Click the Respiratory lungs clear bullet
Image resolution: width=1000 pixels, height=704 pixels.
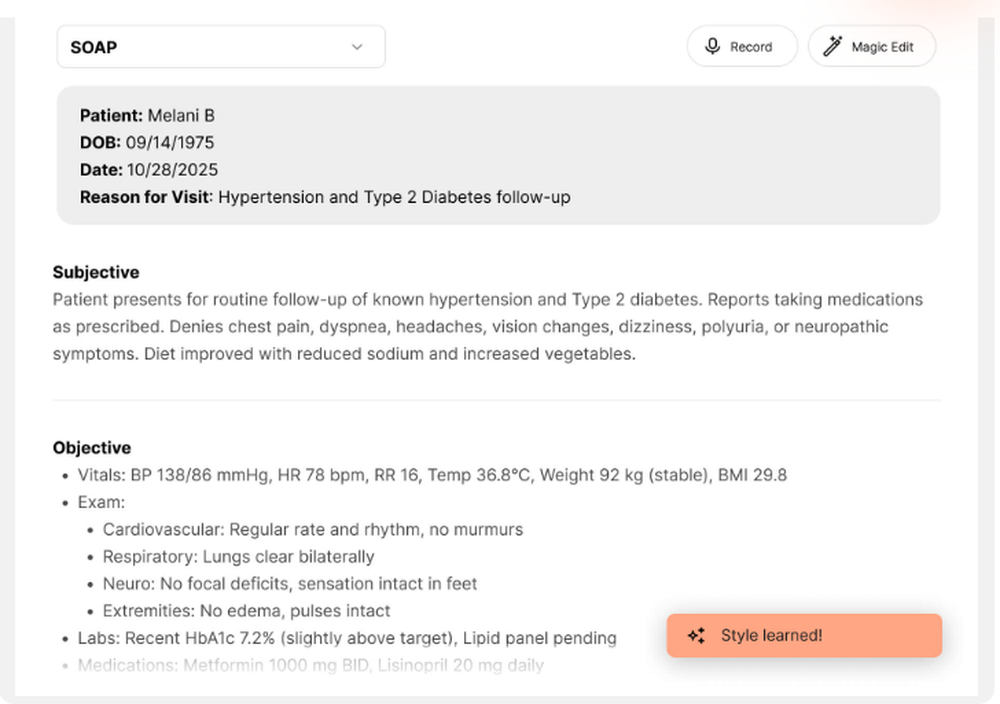coord(238,556)
